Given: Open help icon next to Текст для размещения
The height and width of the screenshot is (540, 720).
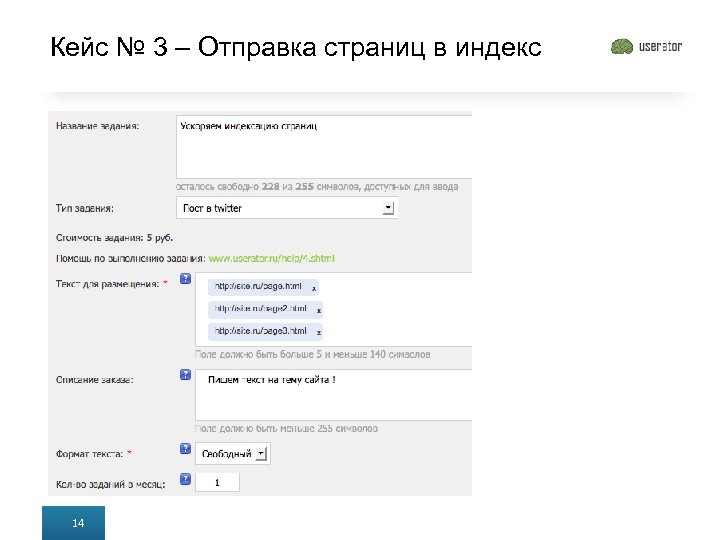Looking at the screenshot, I should pos(185,278).
